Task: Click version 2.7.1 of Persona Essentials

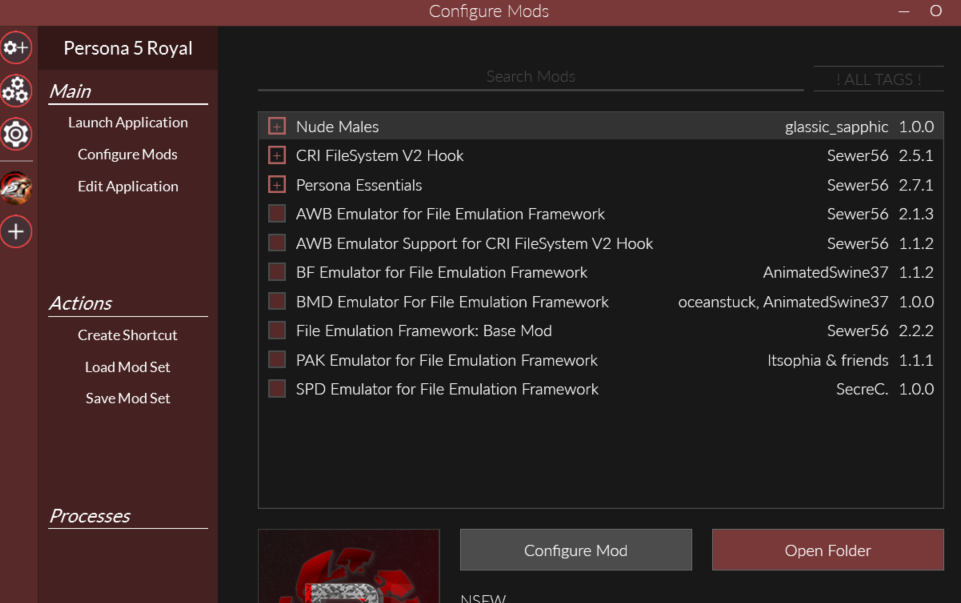Action: [x=916, y=185]
